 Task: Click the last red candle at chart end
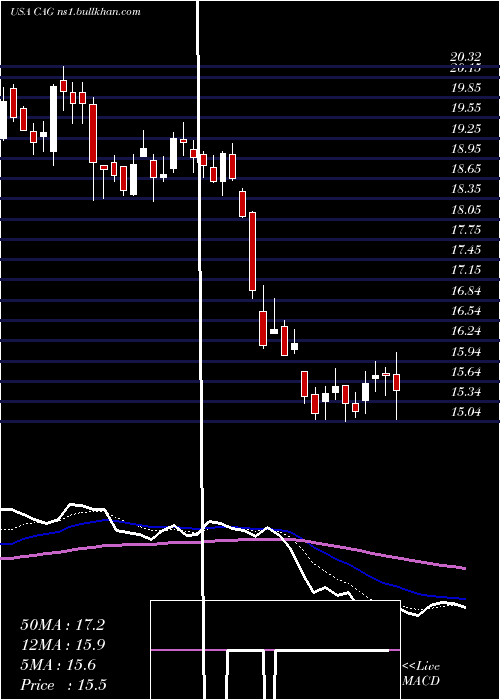(x=396, y=383)
